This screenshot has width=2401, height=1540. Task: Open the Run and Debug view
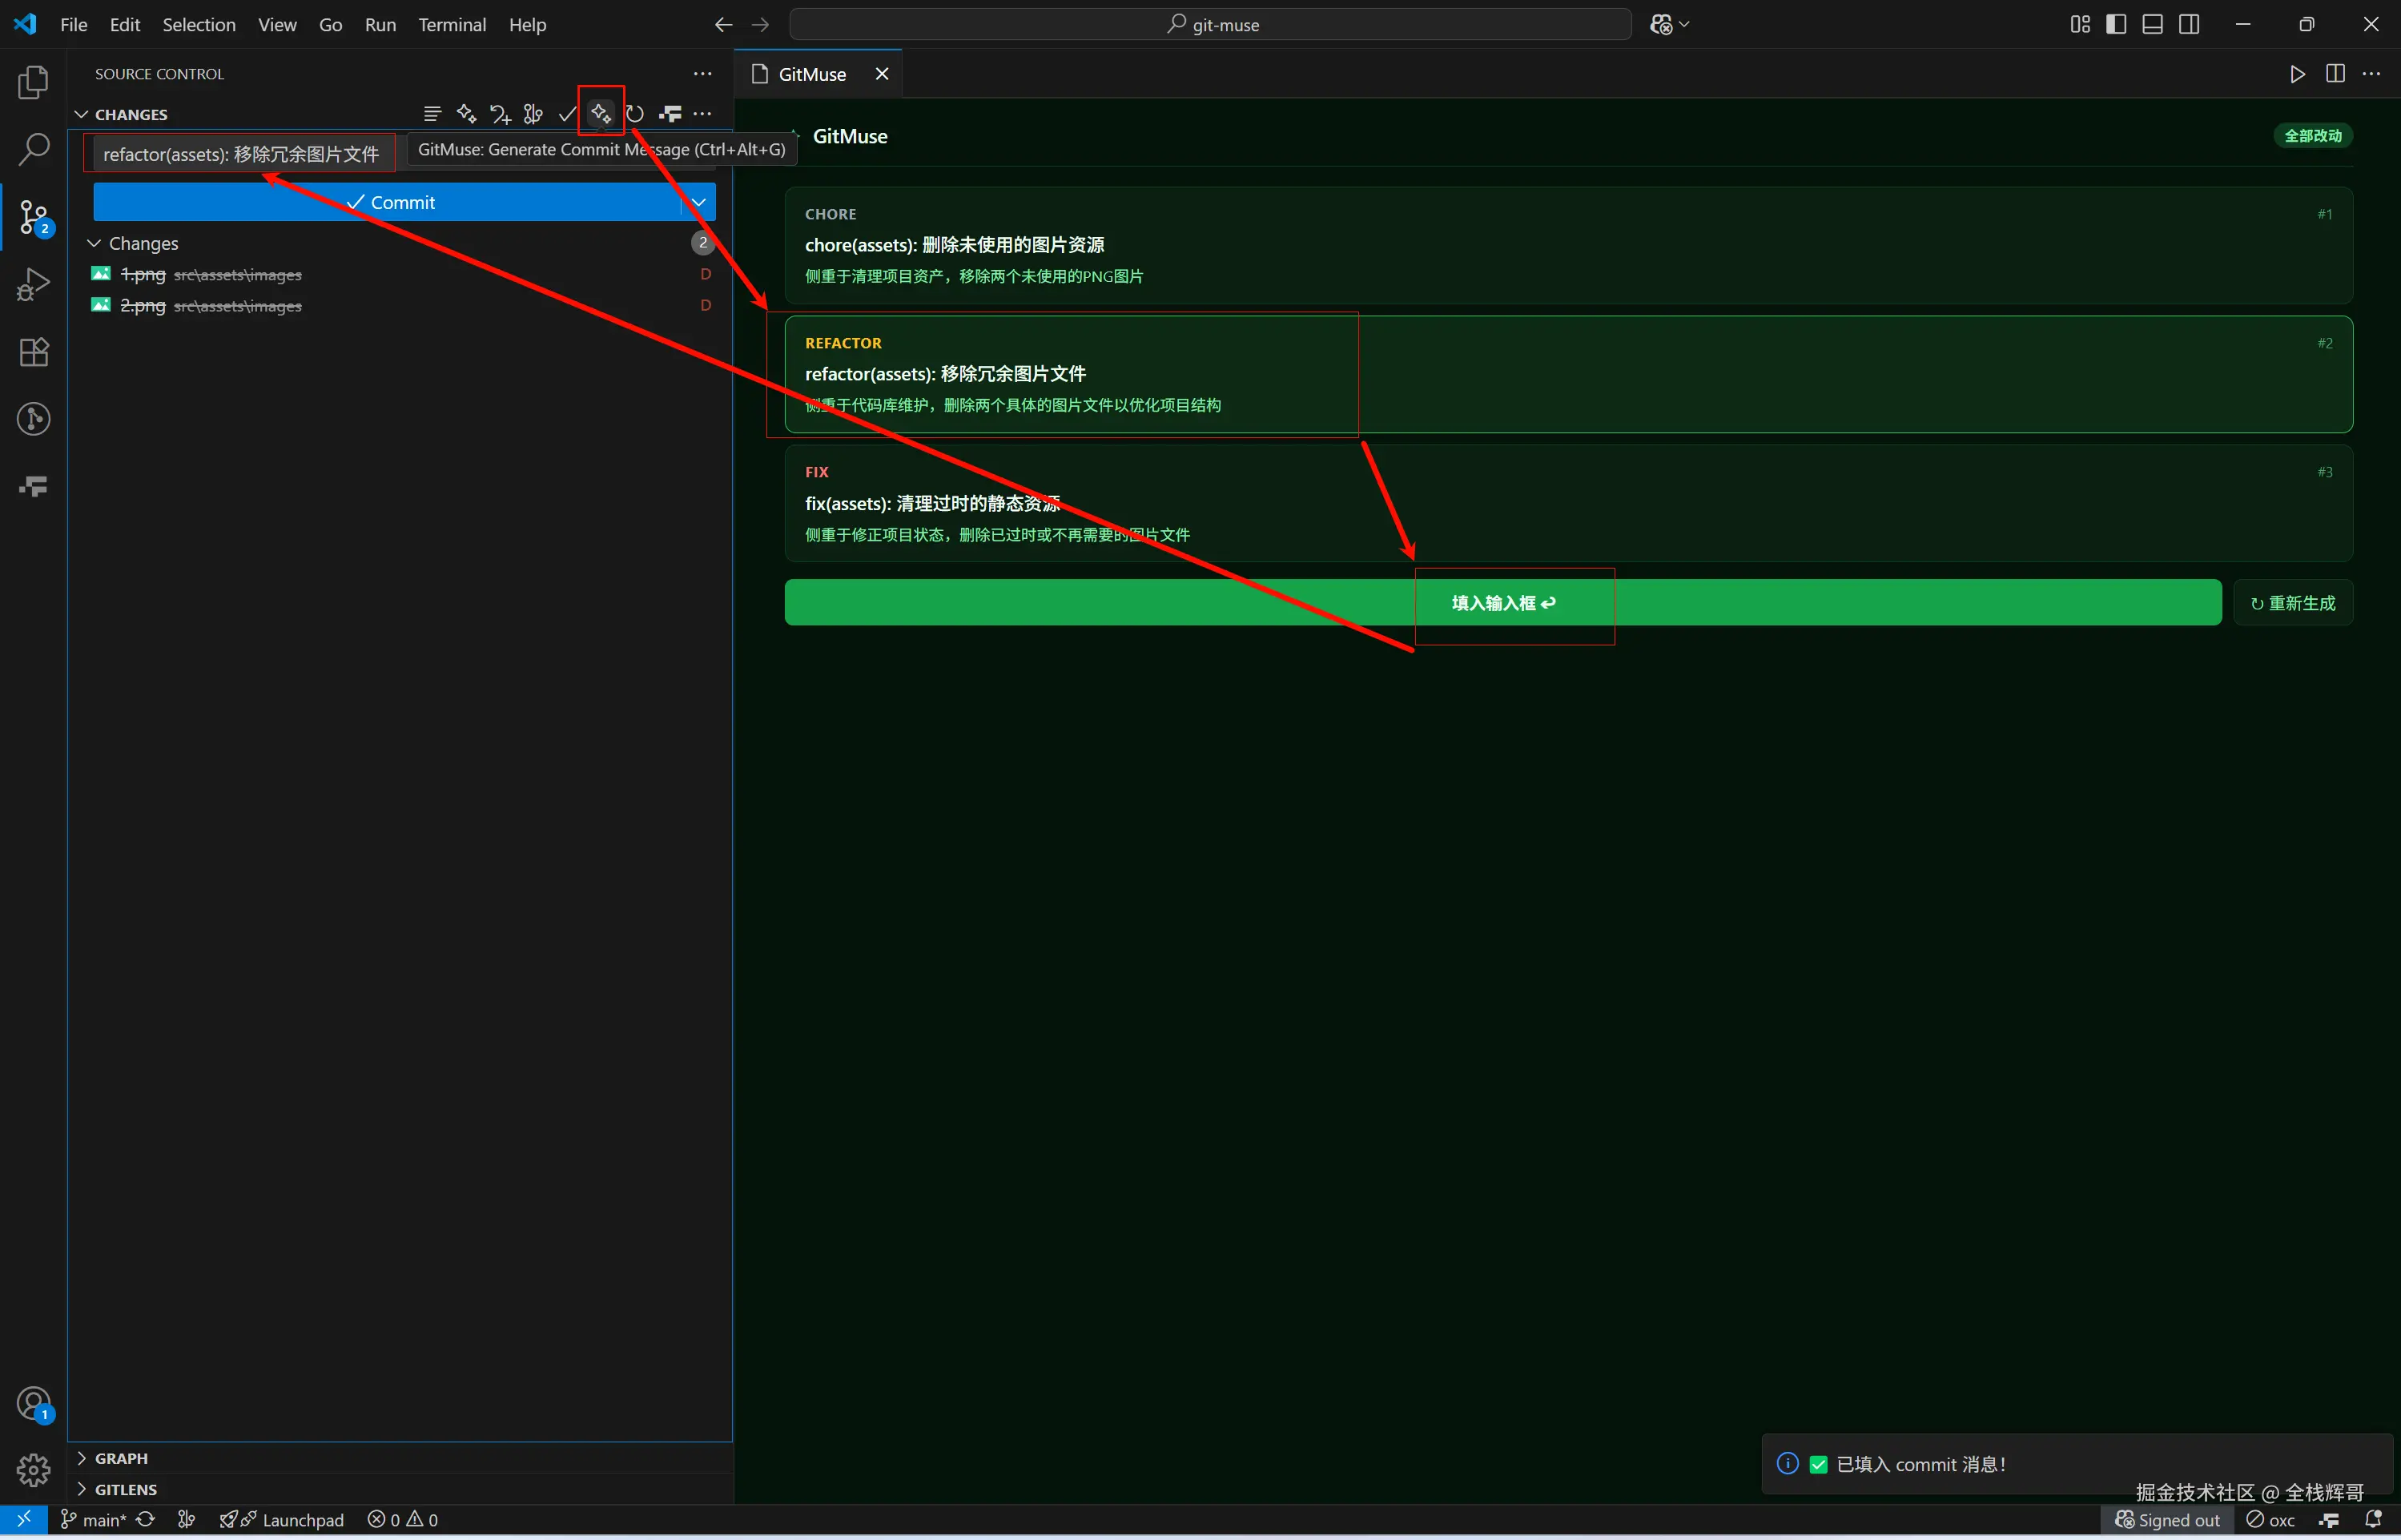point(34,285)
